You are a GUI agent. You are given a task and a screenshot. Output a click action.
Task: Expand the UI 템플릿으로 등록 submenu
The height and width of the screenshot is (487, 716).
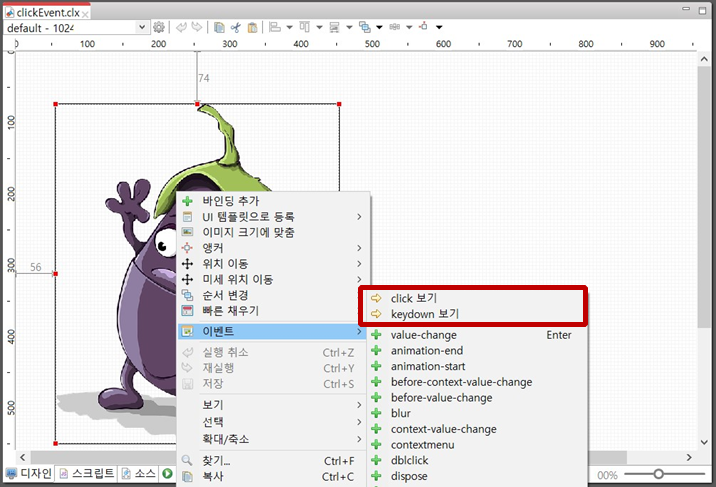272,217
